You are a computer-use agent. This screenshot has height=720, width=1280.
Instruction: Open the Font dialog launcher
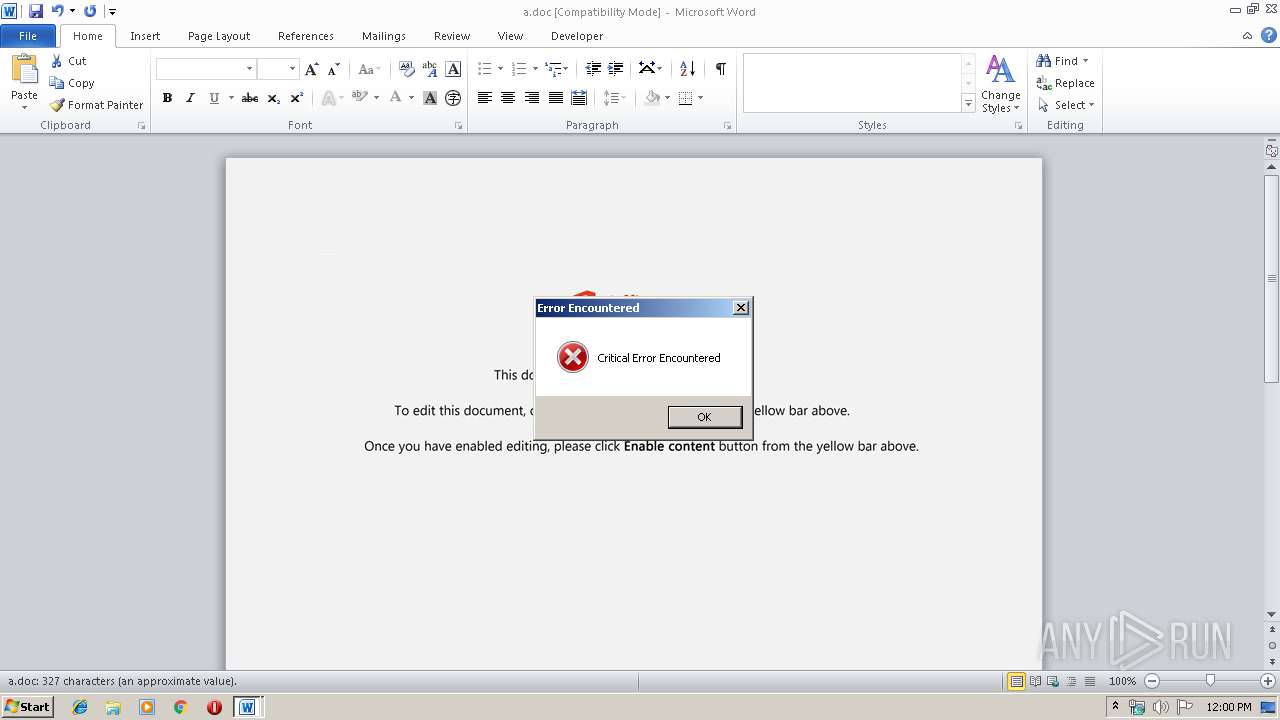(459, 126)
